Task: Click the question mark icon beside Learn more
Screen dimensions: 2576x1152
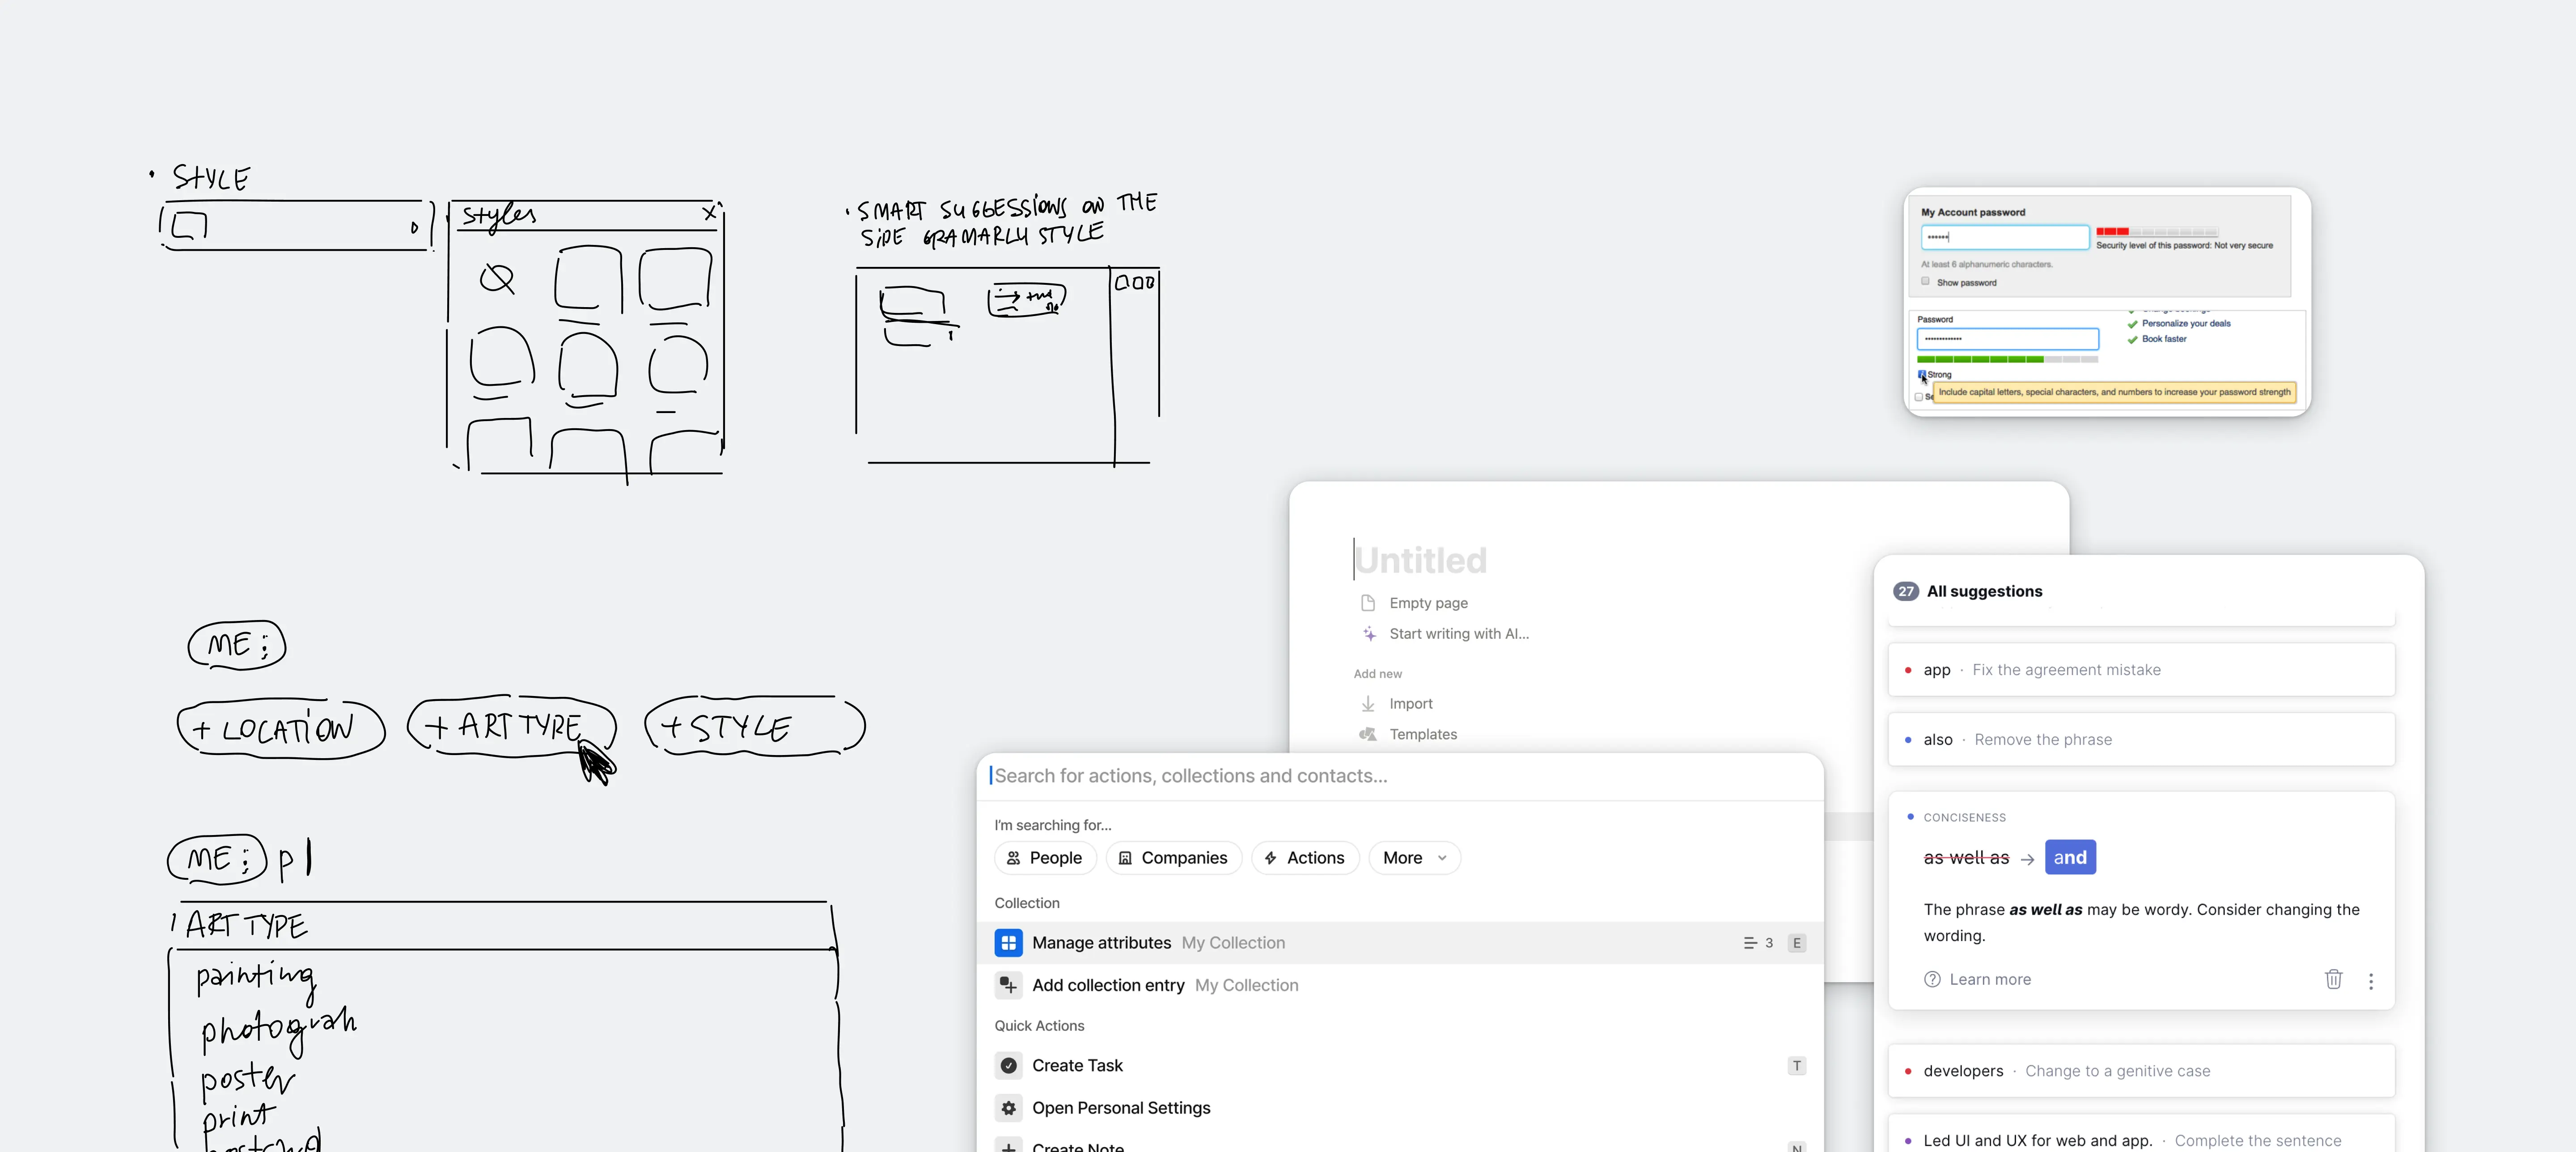Action: tap(1932, 979)
